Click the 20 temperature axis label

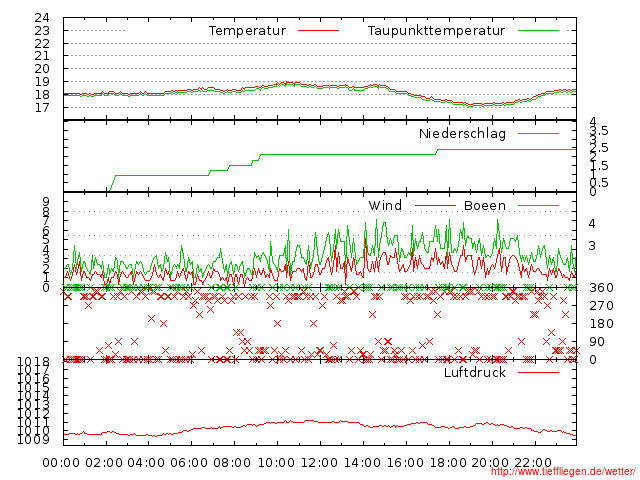pyautogui.click(x=42, y=69)
